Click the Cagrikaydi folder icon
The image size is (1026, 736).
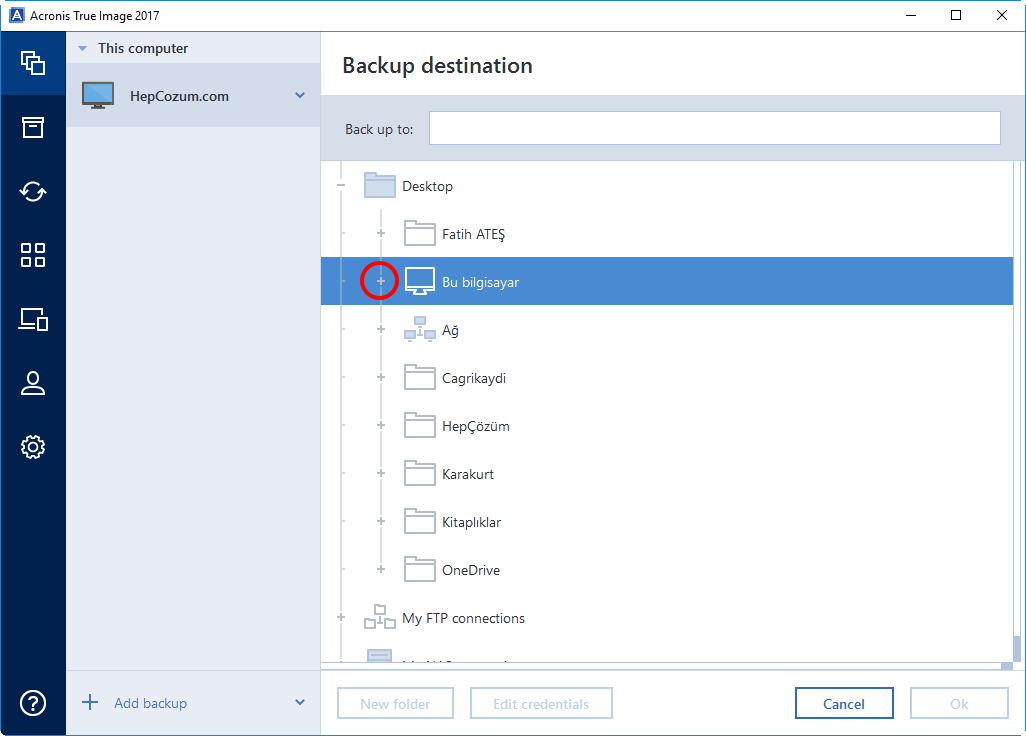click(x=419, y=377)
